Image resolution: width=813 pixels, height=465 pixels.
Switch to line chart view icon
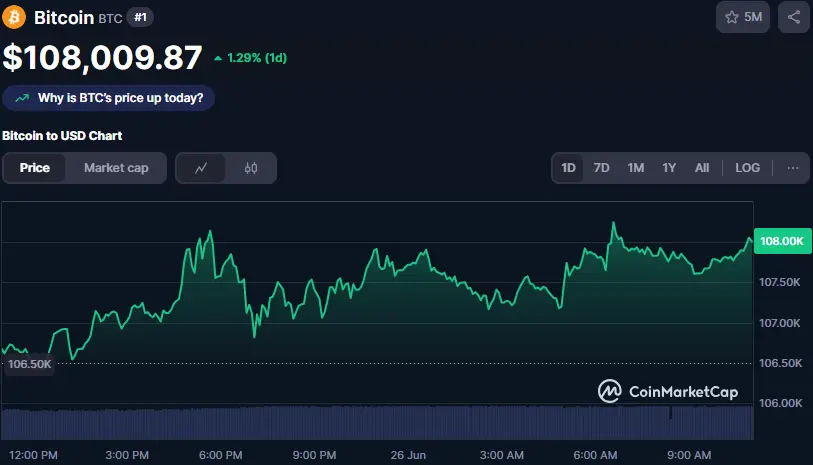[x=201, y=168]
